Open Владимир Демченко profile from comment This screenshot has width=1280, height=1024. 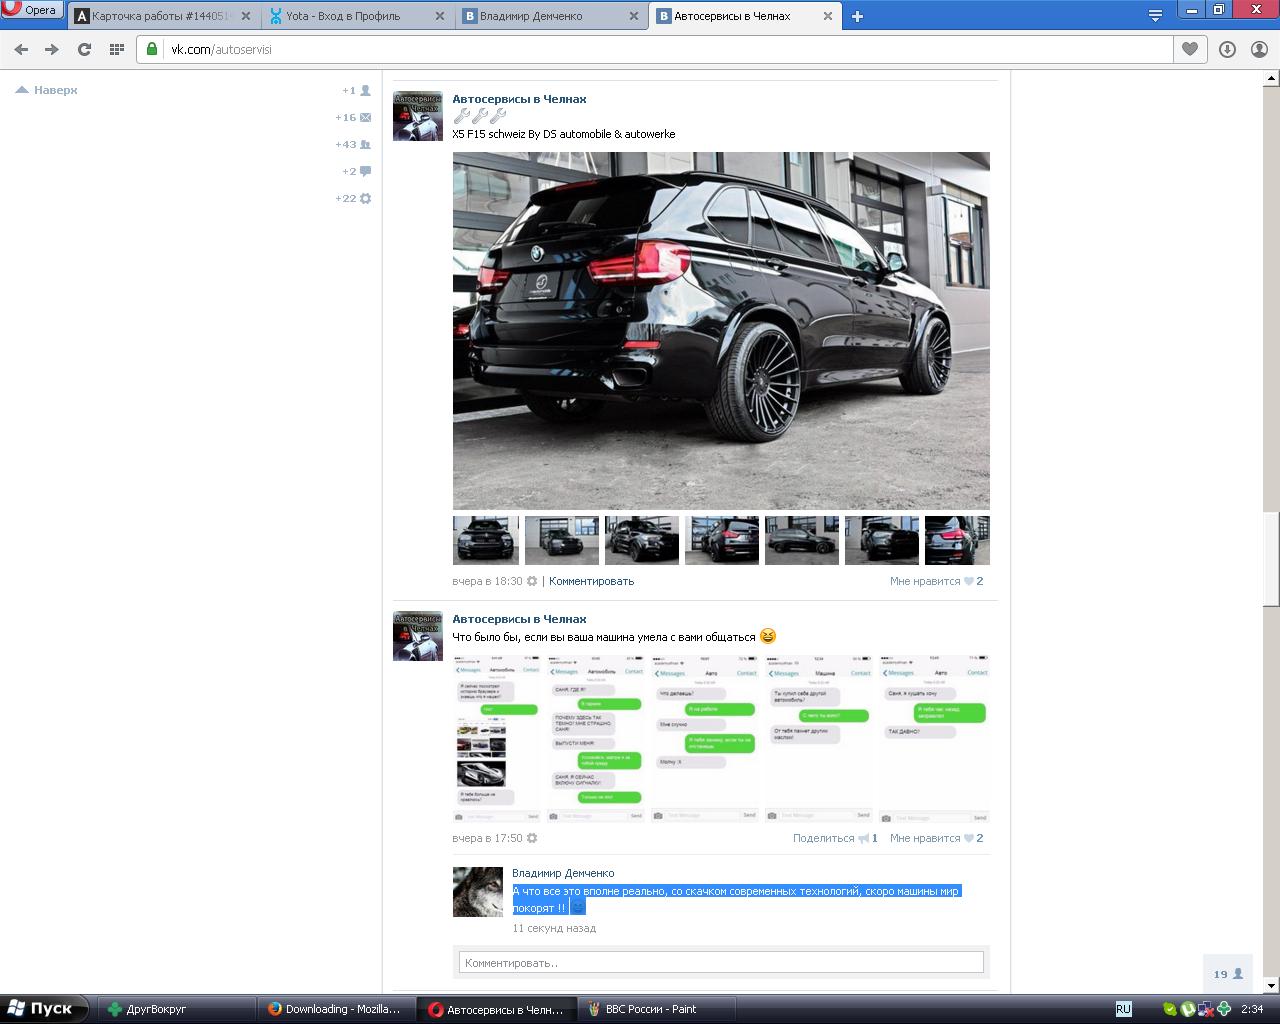[x=563, y=873]
